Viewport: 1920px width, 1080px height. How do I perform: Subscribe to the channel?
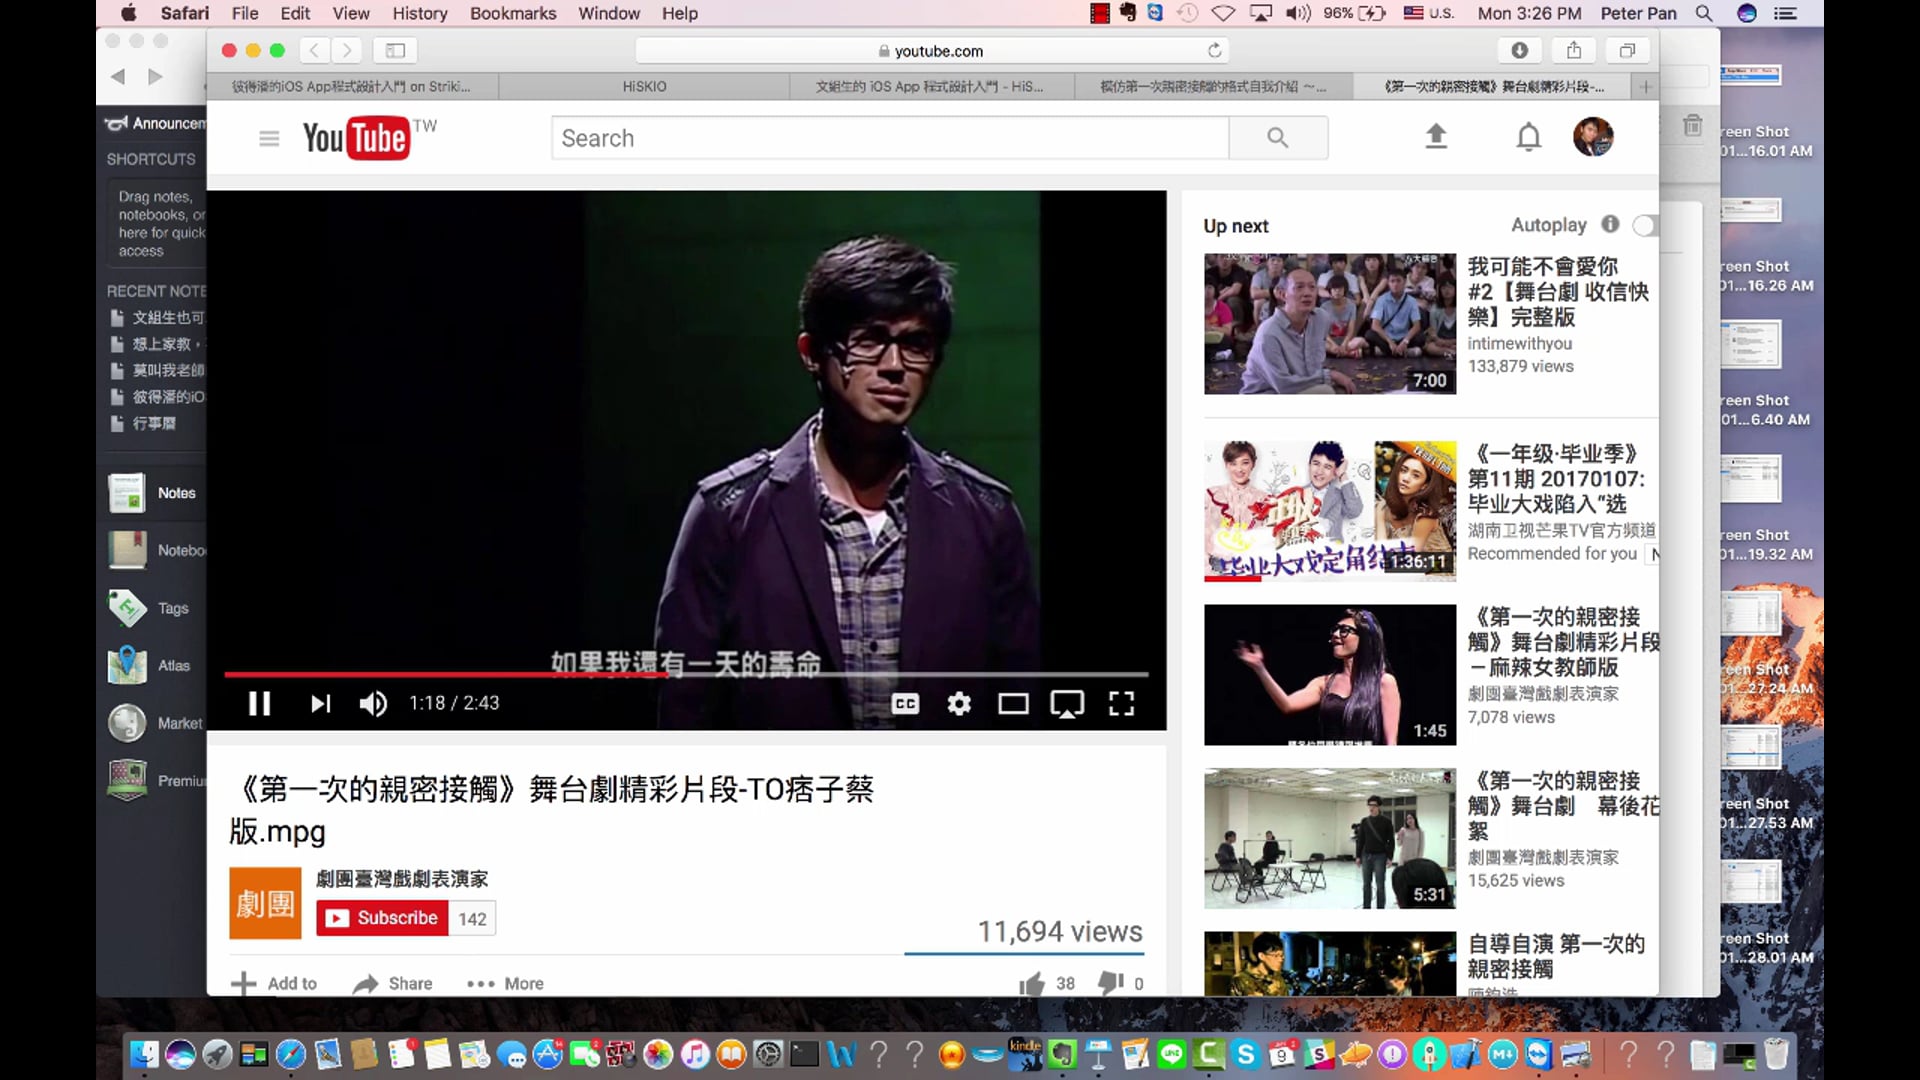tap(382, 918)
